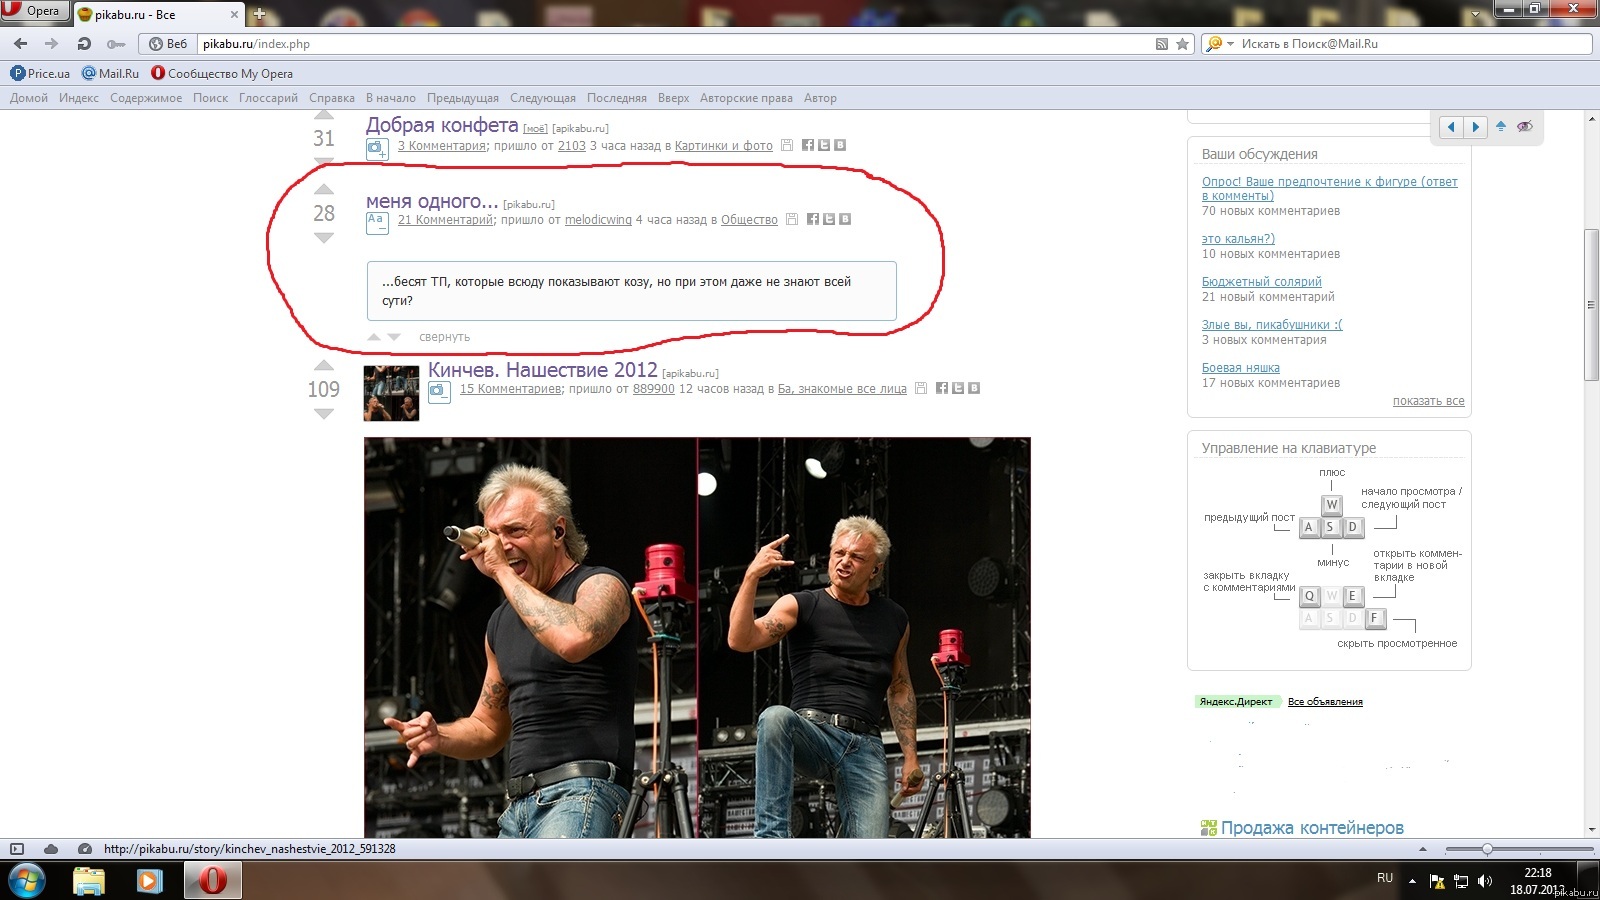Open the search engine dropdown arrow
Image resolution: width=1600 pixels, height=900 pixels.
1230,44
